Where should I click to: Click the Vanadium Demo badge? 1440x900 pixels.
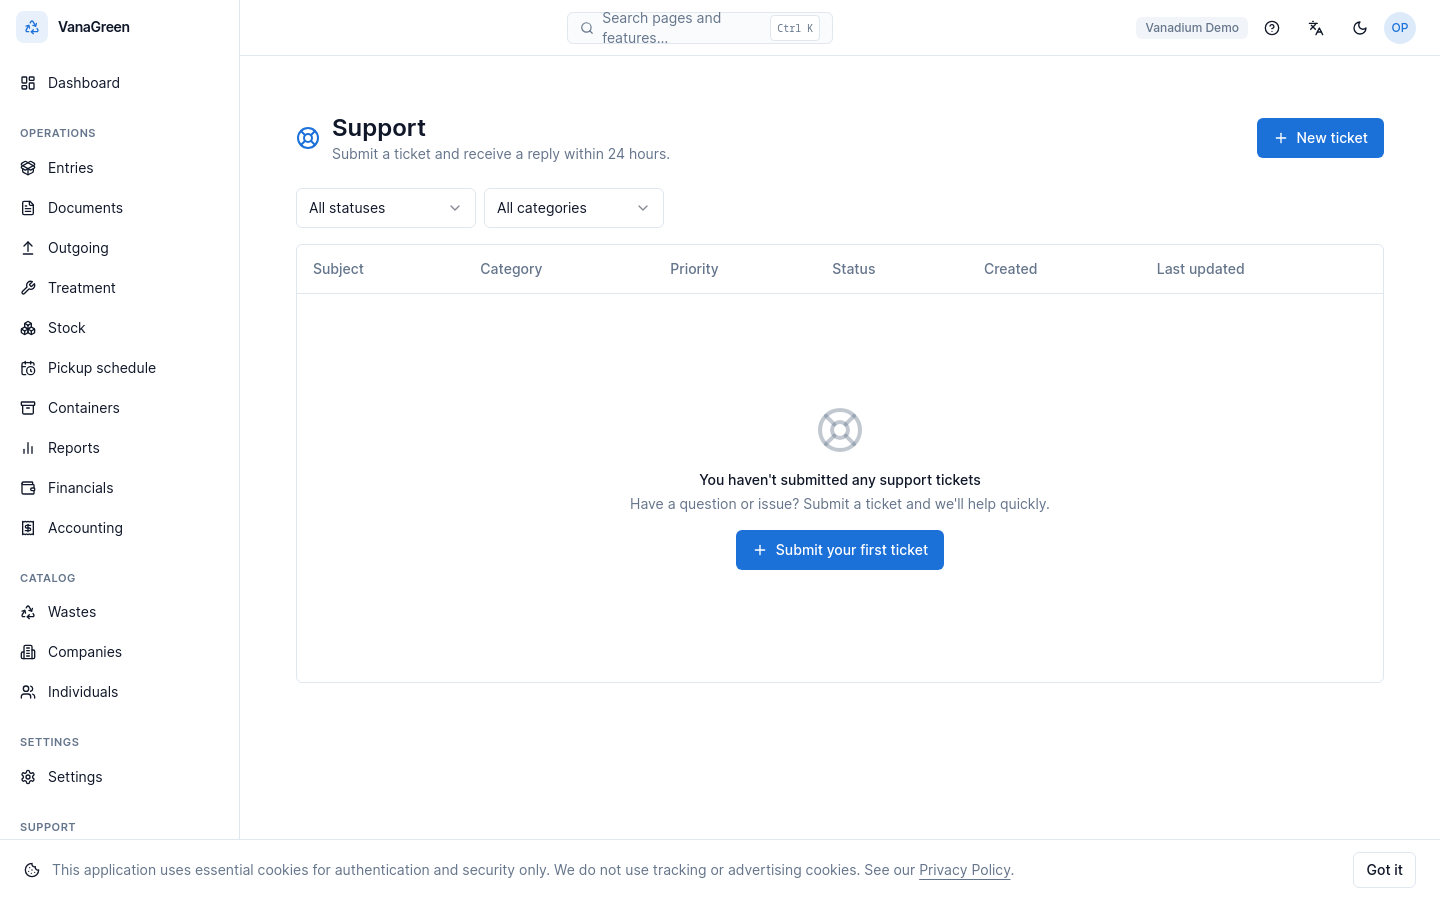1192,28
